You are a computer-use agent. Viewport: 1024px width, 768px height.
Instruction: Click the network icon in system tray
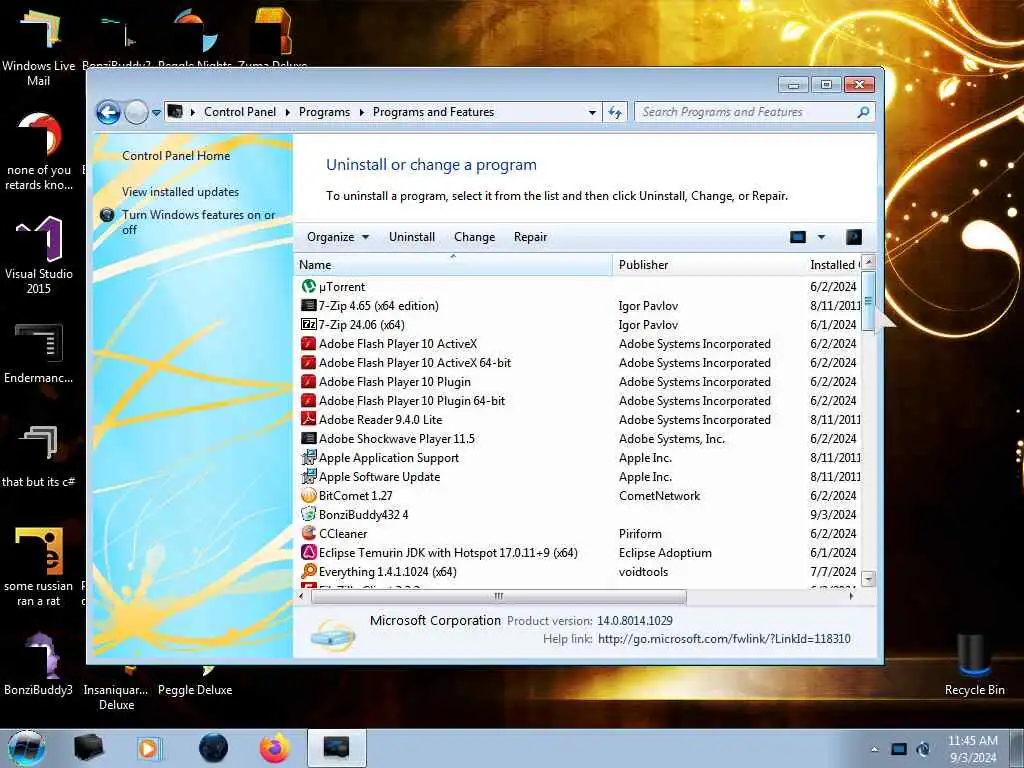click(x=899, y=749)
